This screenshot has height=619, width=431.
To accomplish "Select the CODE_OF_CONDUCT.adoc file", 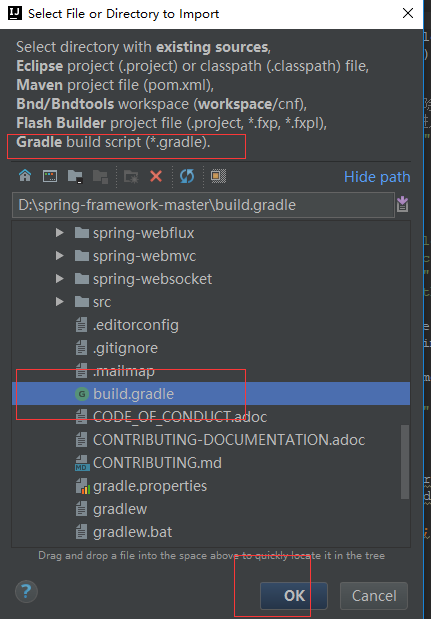I will tap(180, 417).
